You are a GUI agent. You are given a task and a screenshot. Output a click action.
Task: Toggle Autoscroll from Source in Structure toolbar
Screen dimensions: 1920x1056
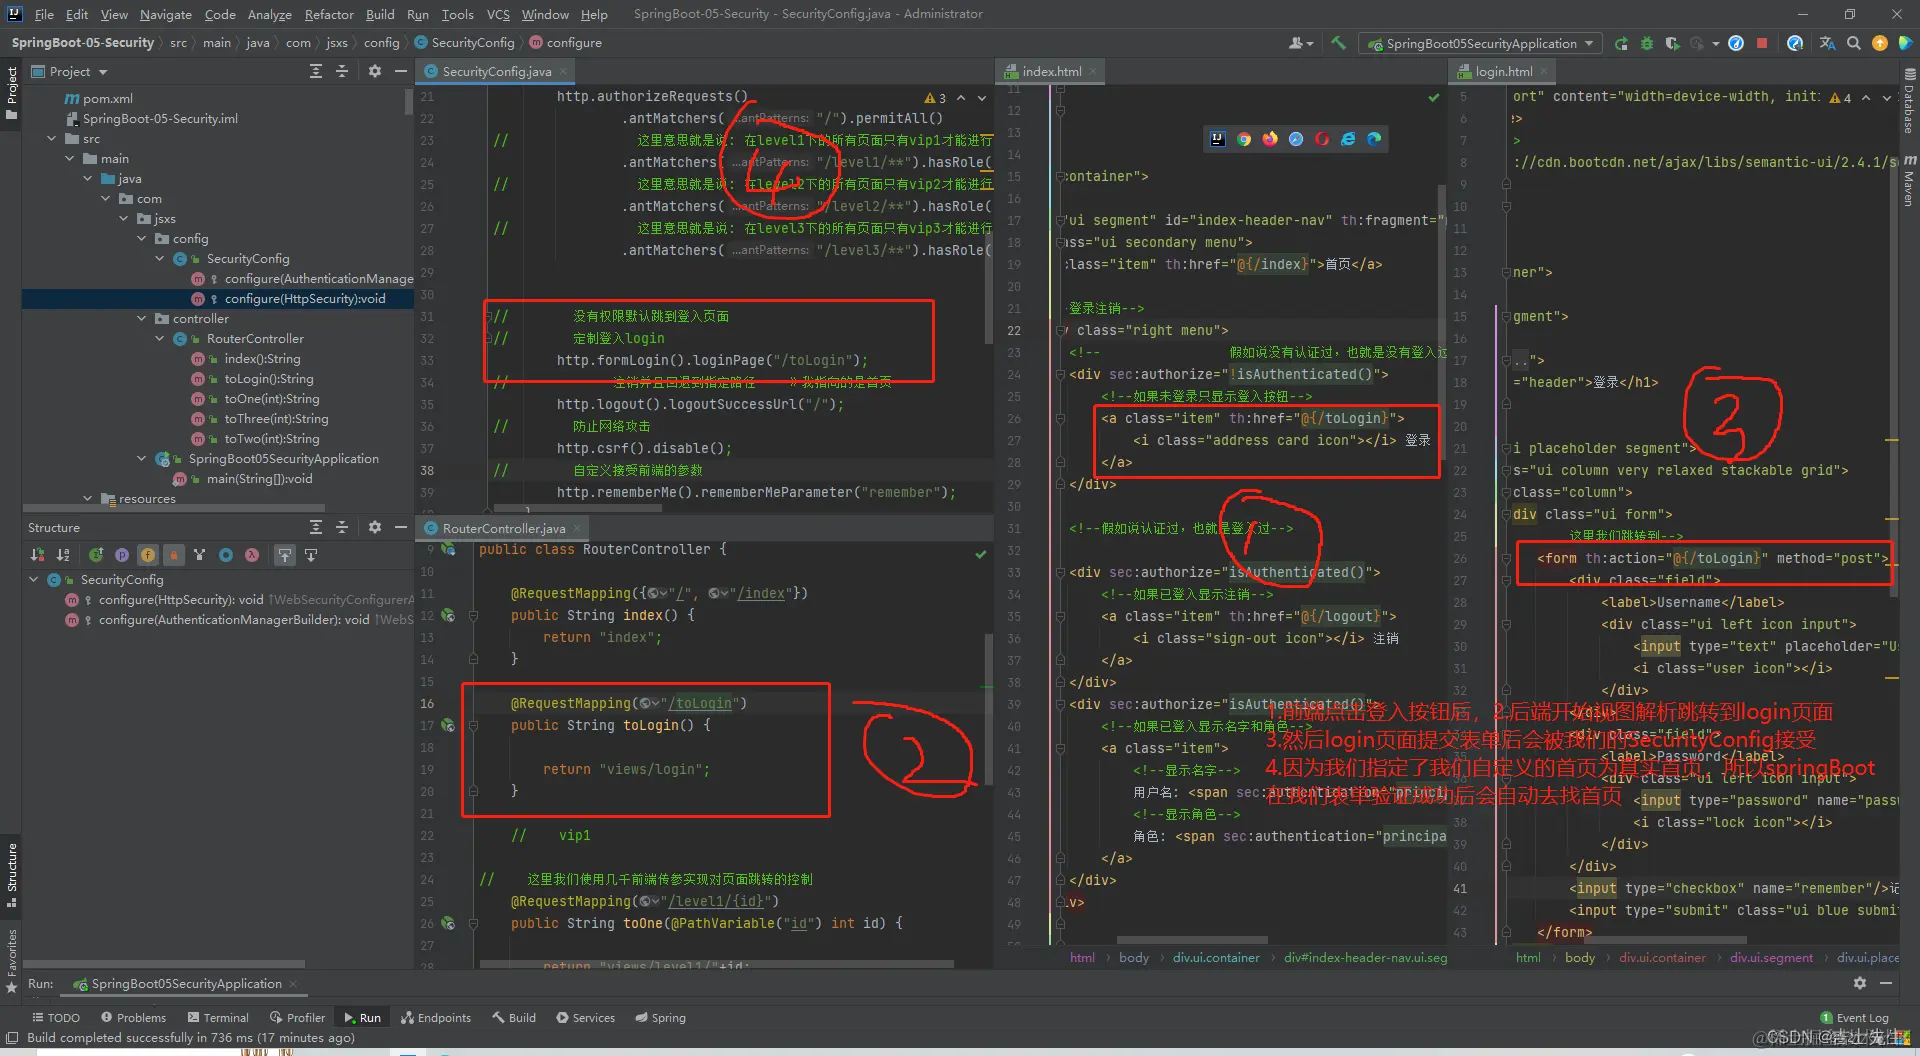click(311, 555)
